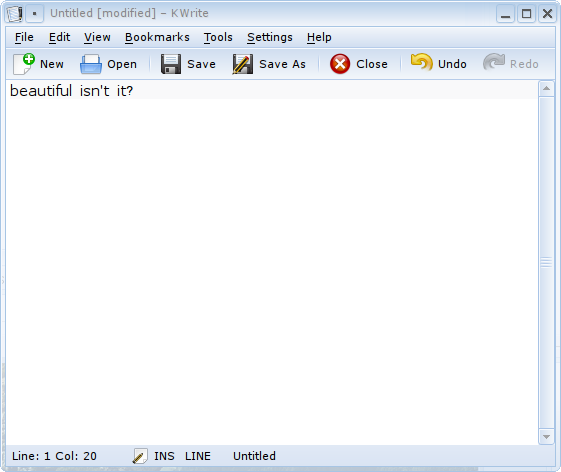Click in the empty editor area below text
Screen dimensions: 561x472
(x=272, y=272)
